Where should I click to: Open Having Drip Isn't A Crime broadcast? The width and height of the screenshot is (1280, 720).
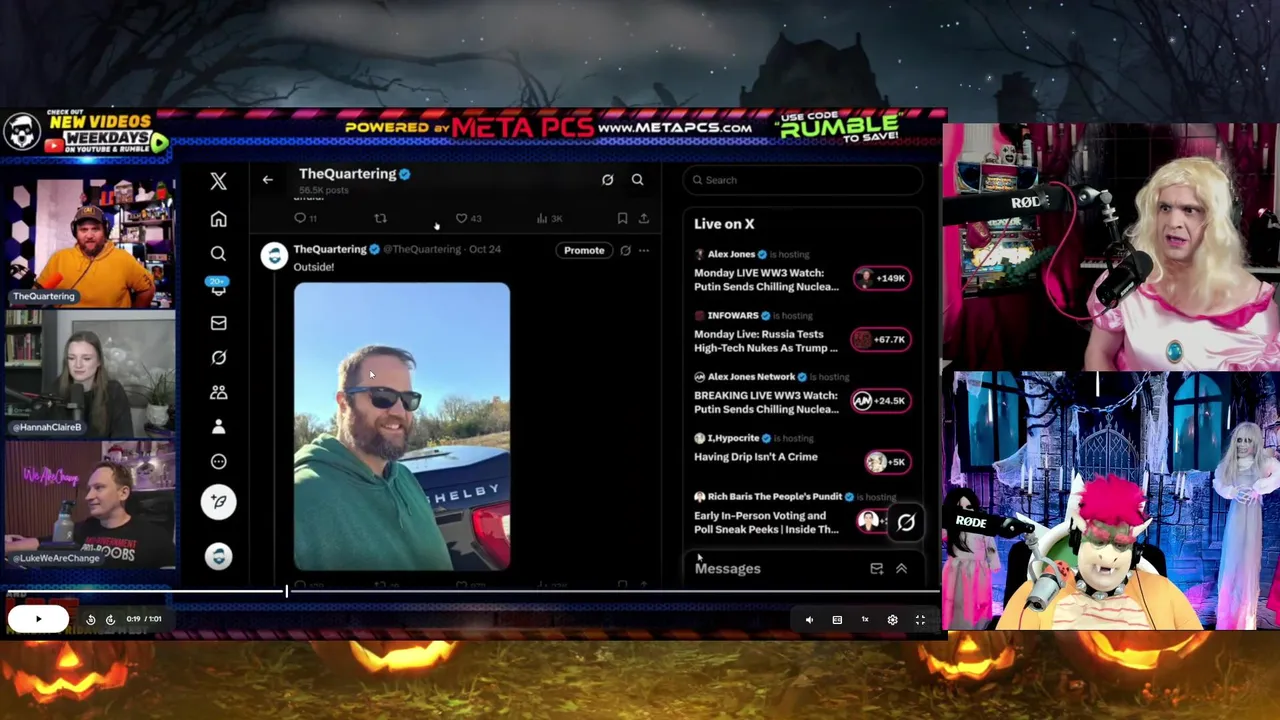756,457
